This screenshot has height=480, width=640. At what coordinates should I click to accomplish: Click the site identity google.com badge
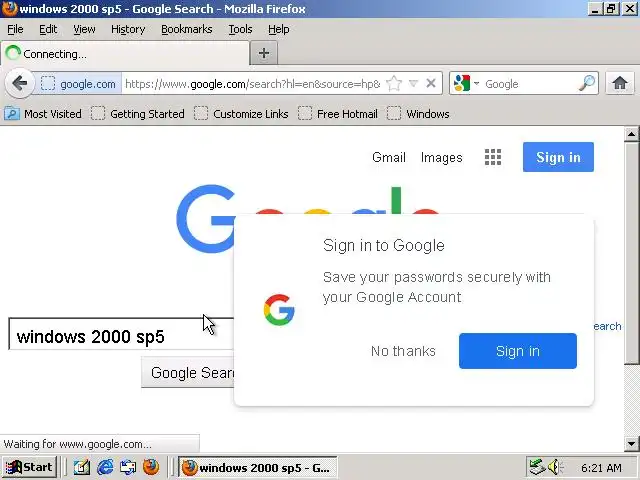pyautogui.click(x=78, y=84)
